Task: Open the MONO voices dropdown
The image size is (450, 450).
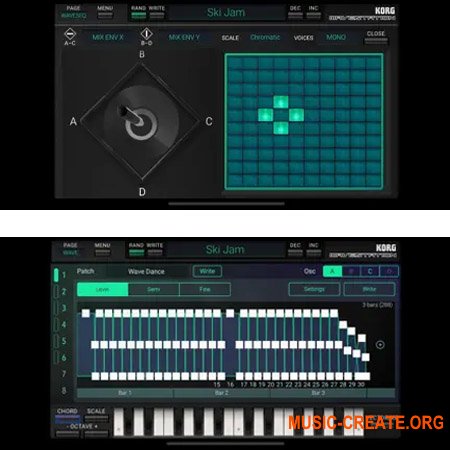Action: coord(336,37)
